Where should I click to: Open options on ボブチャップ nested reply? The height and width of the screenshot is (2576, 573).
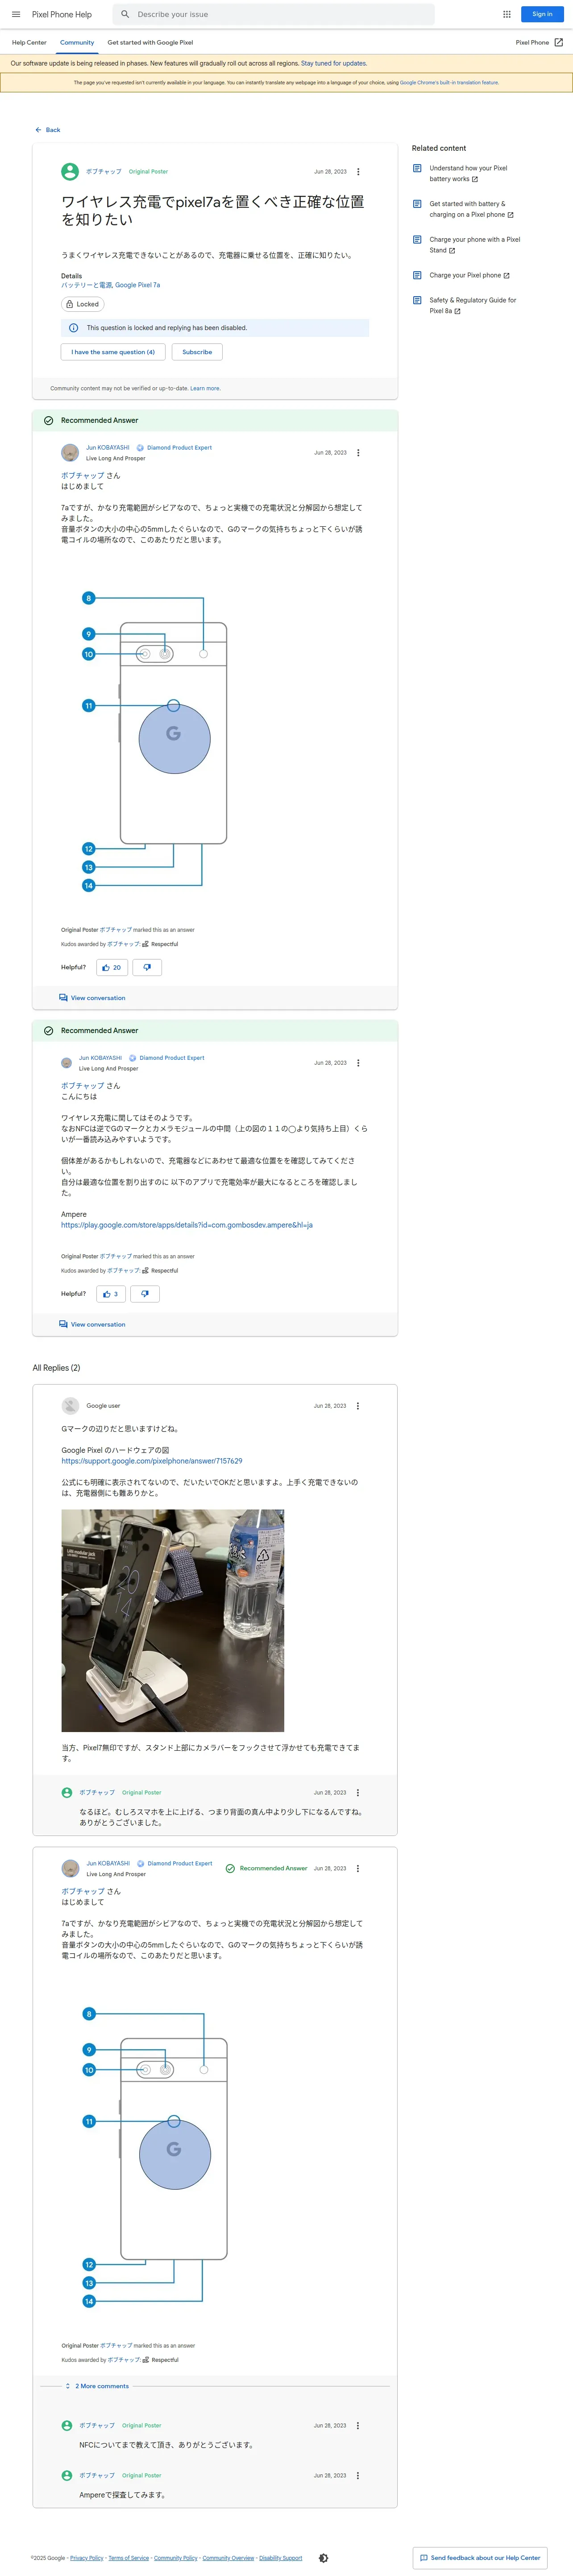pos(358,1793)
